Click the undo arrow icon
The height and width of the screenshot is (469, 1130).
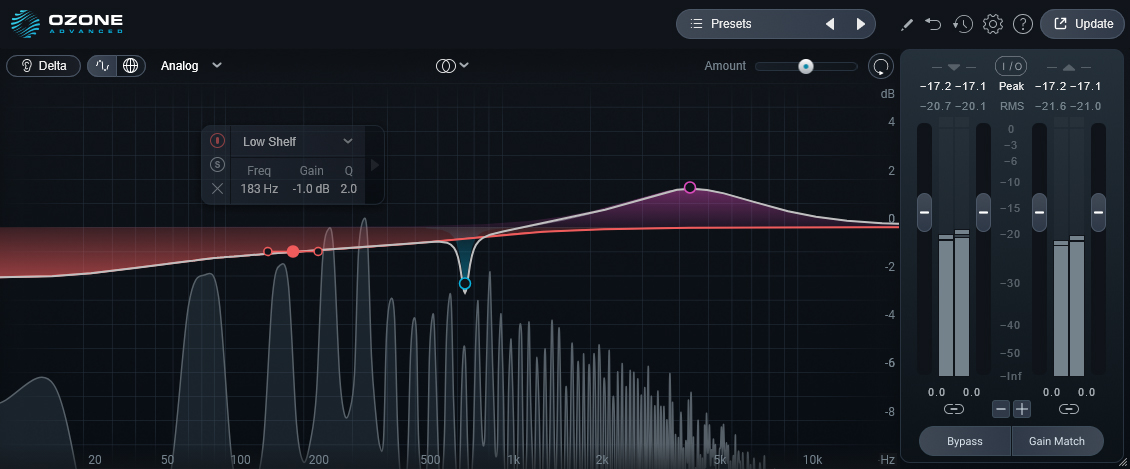pyautogui.click(x=934, y=24)
